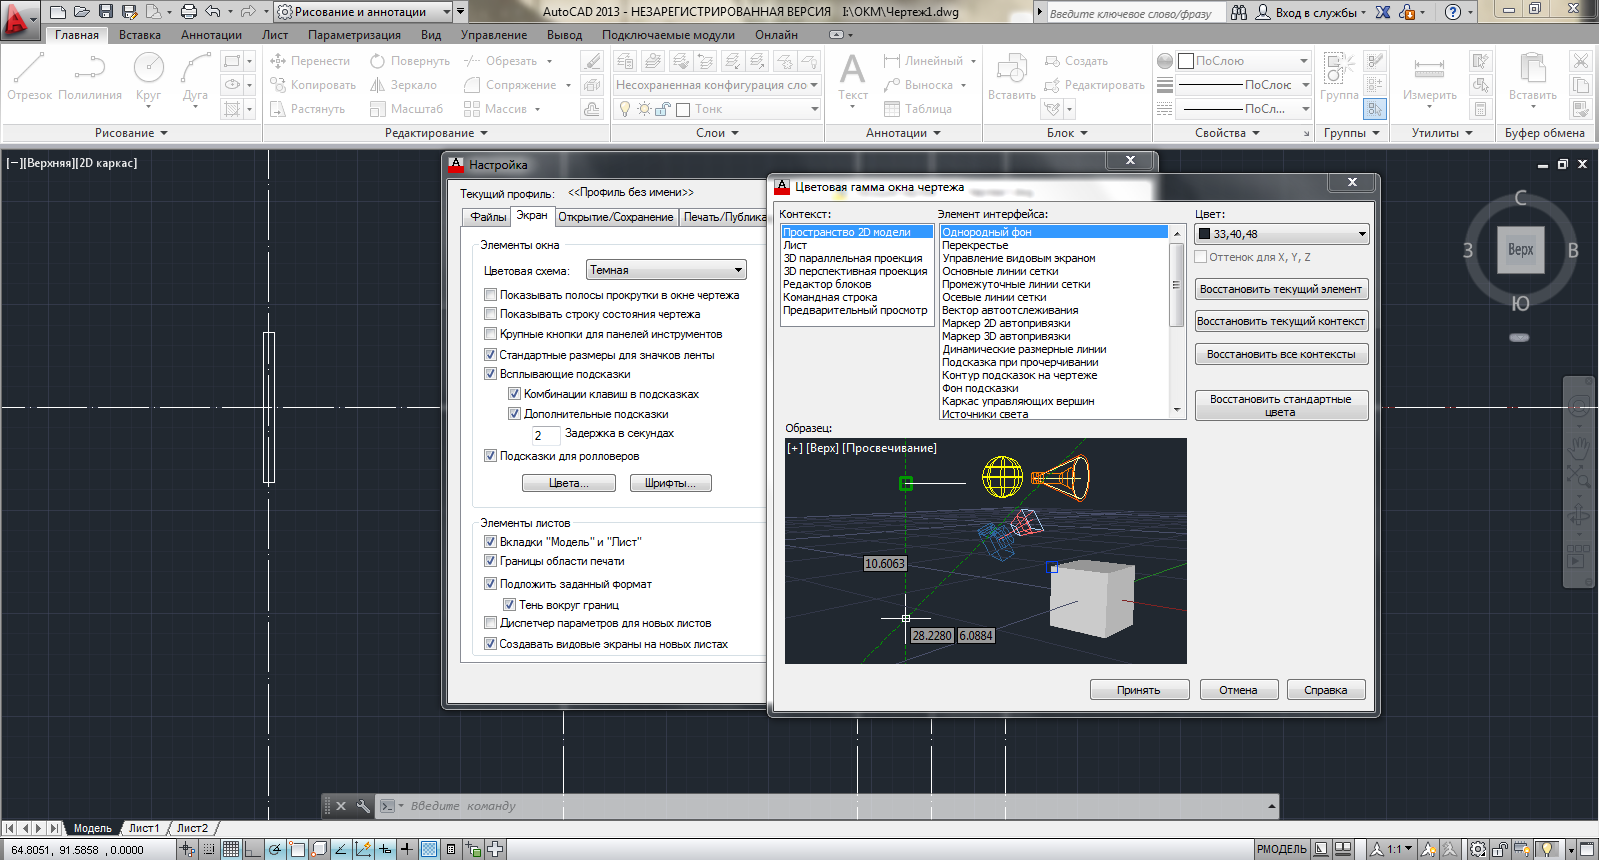
Task: Select the Отрезок line tool
Action: tap(29, 77)
